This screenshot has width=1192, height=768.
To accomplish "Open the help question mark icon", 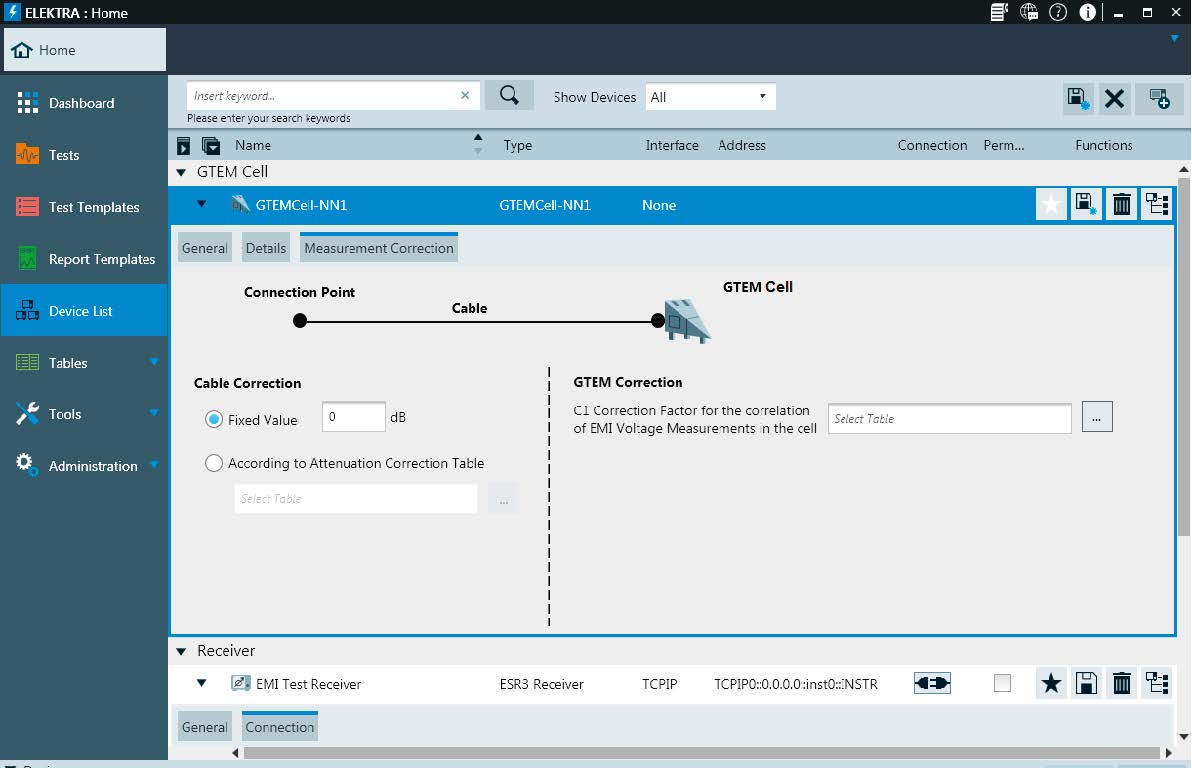I will coord(1057,13).
